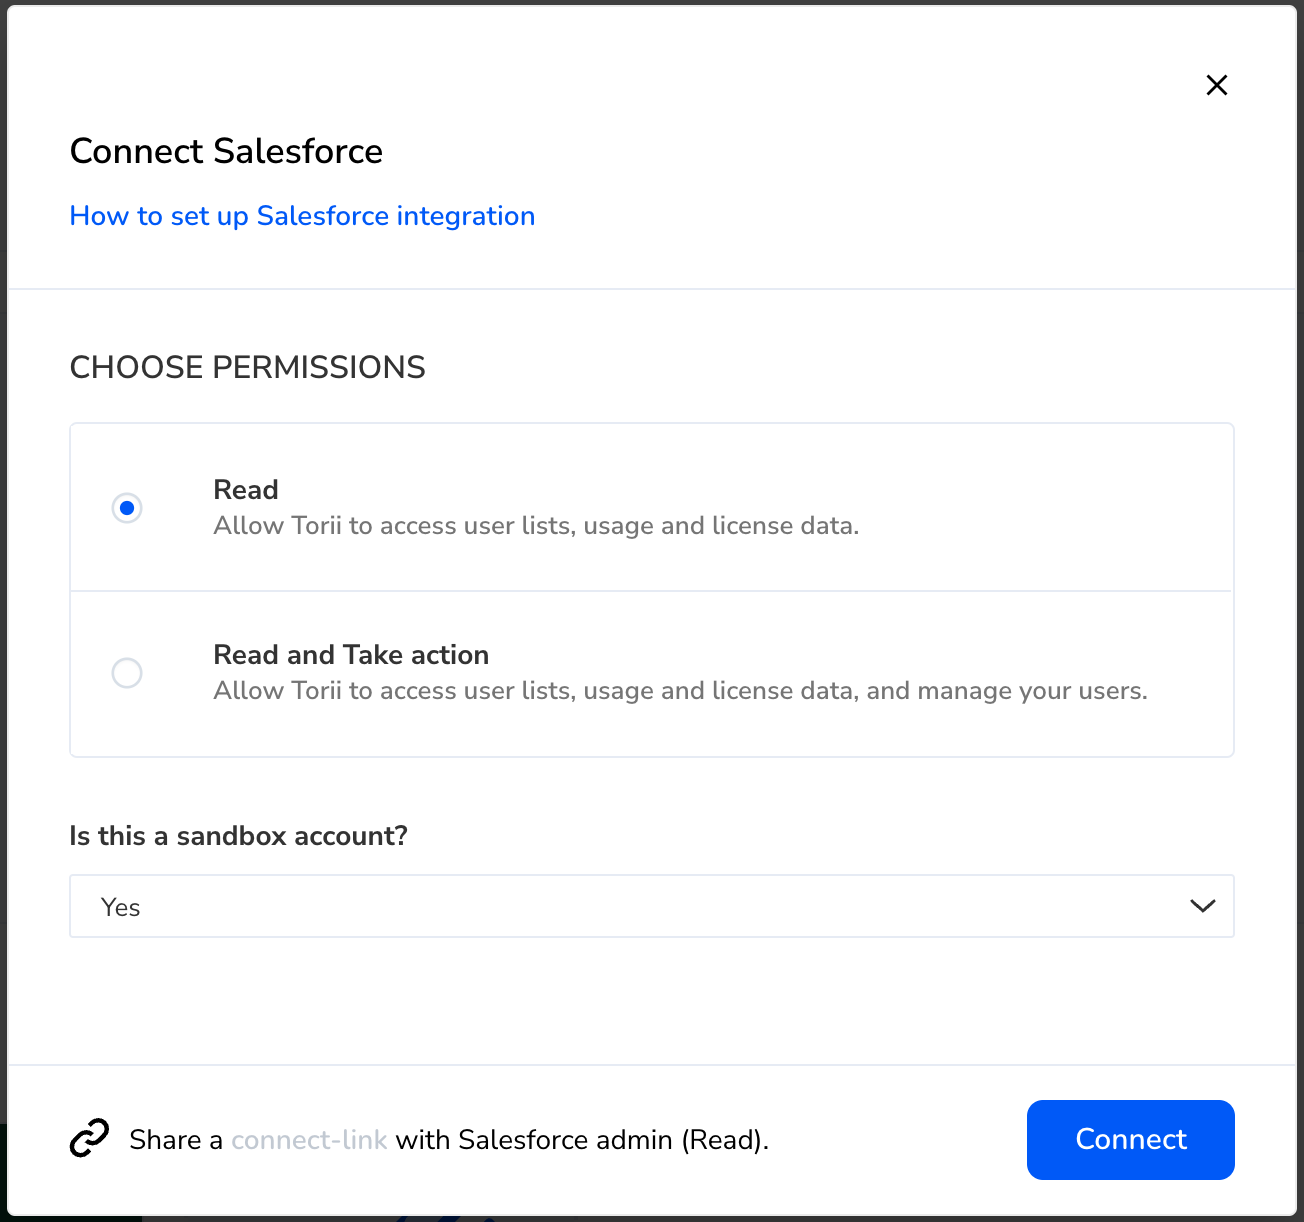Viewport: 1304px width, 1222px height.
Task: Click the description mentioning manage your users
Action: click(x=680, y=691)
